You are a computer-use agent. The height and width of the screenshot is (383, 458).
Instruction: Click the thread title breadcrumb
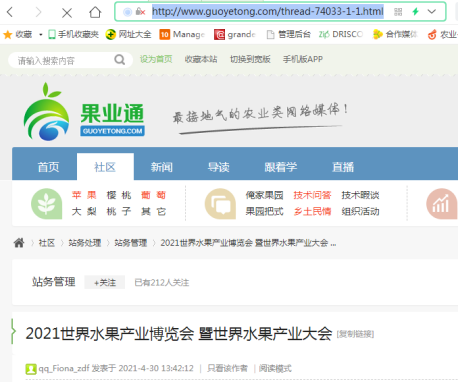click(248, 243)
